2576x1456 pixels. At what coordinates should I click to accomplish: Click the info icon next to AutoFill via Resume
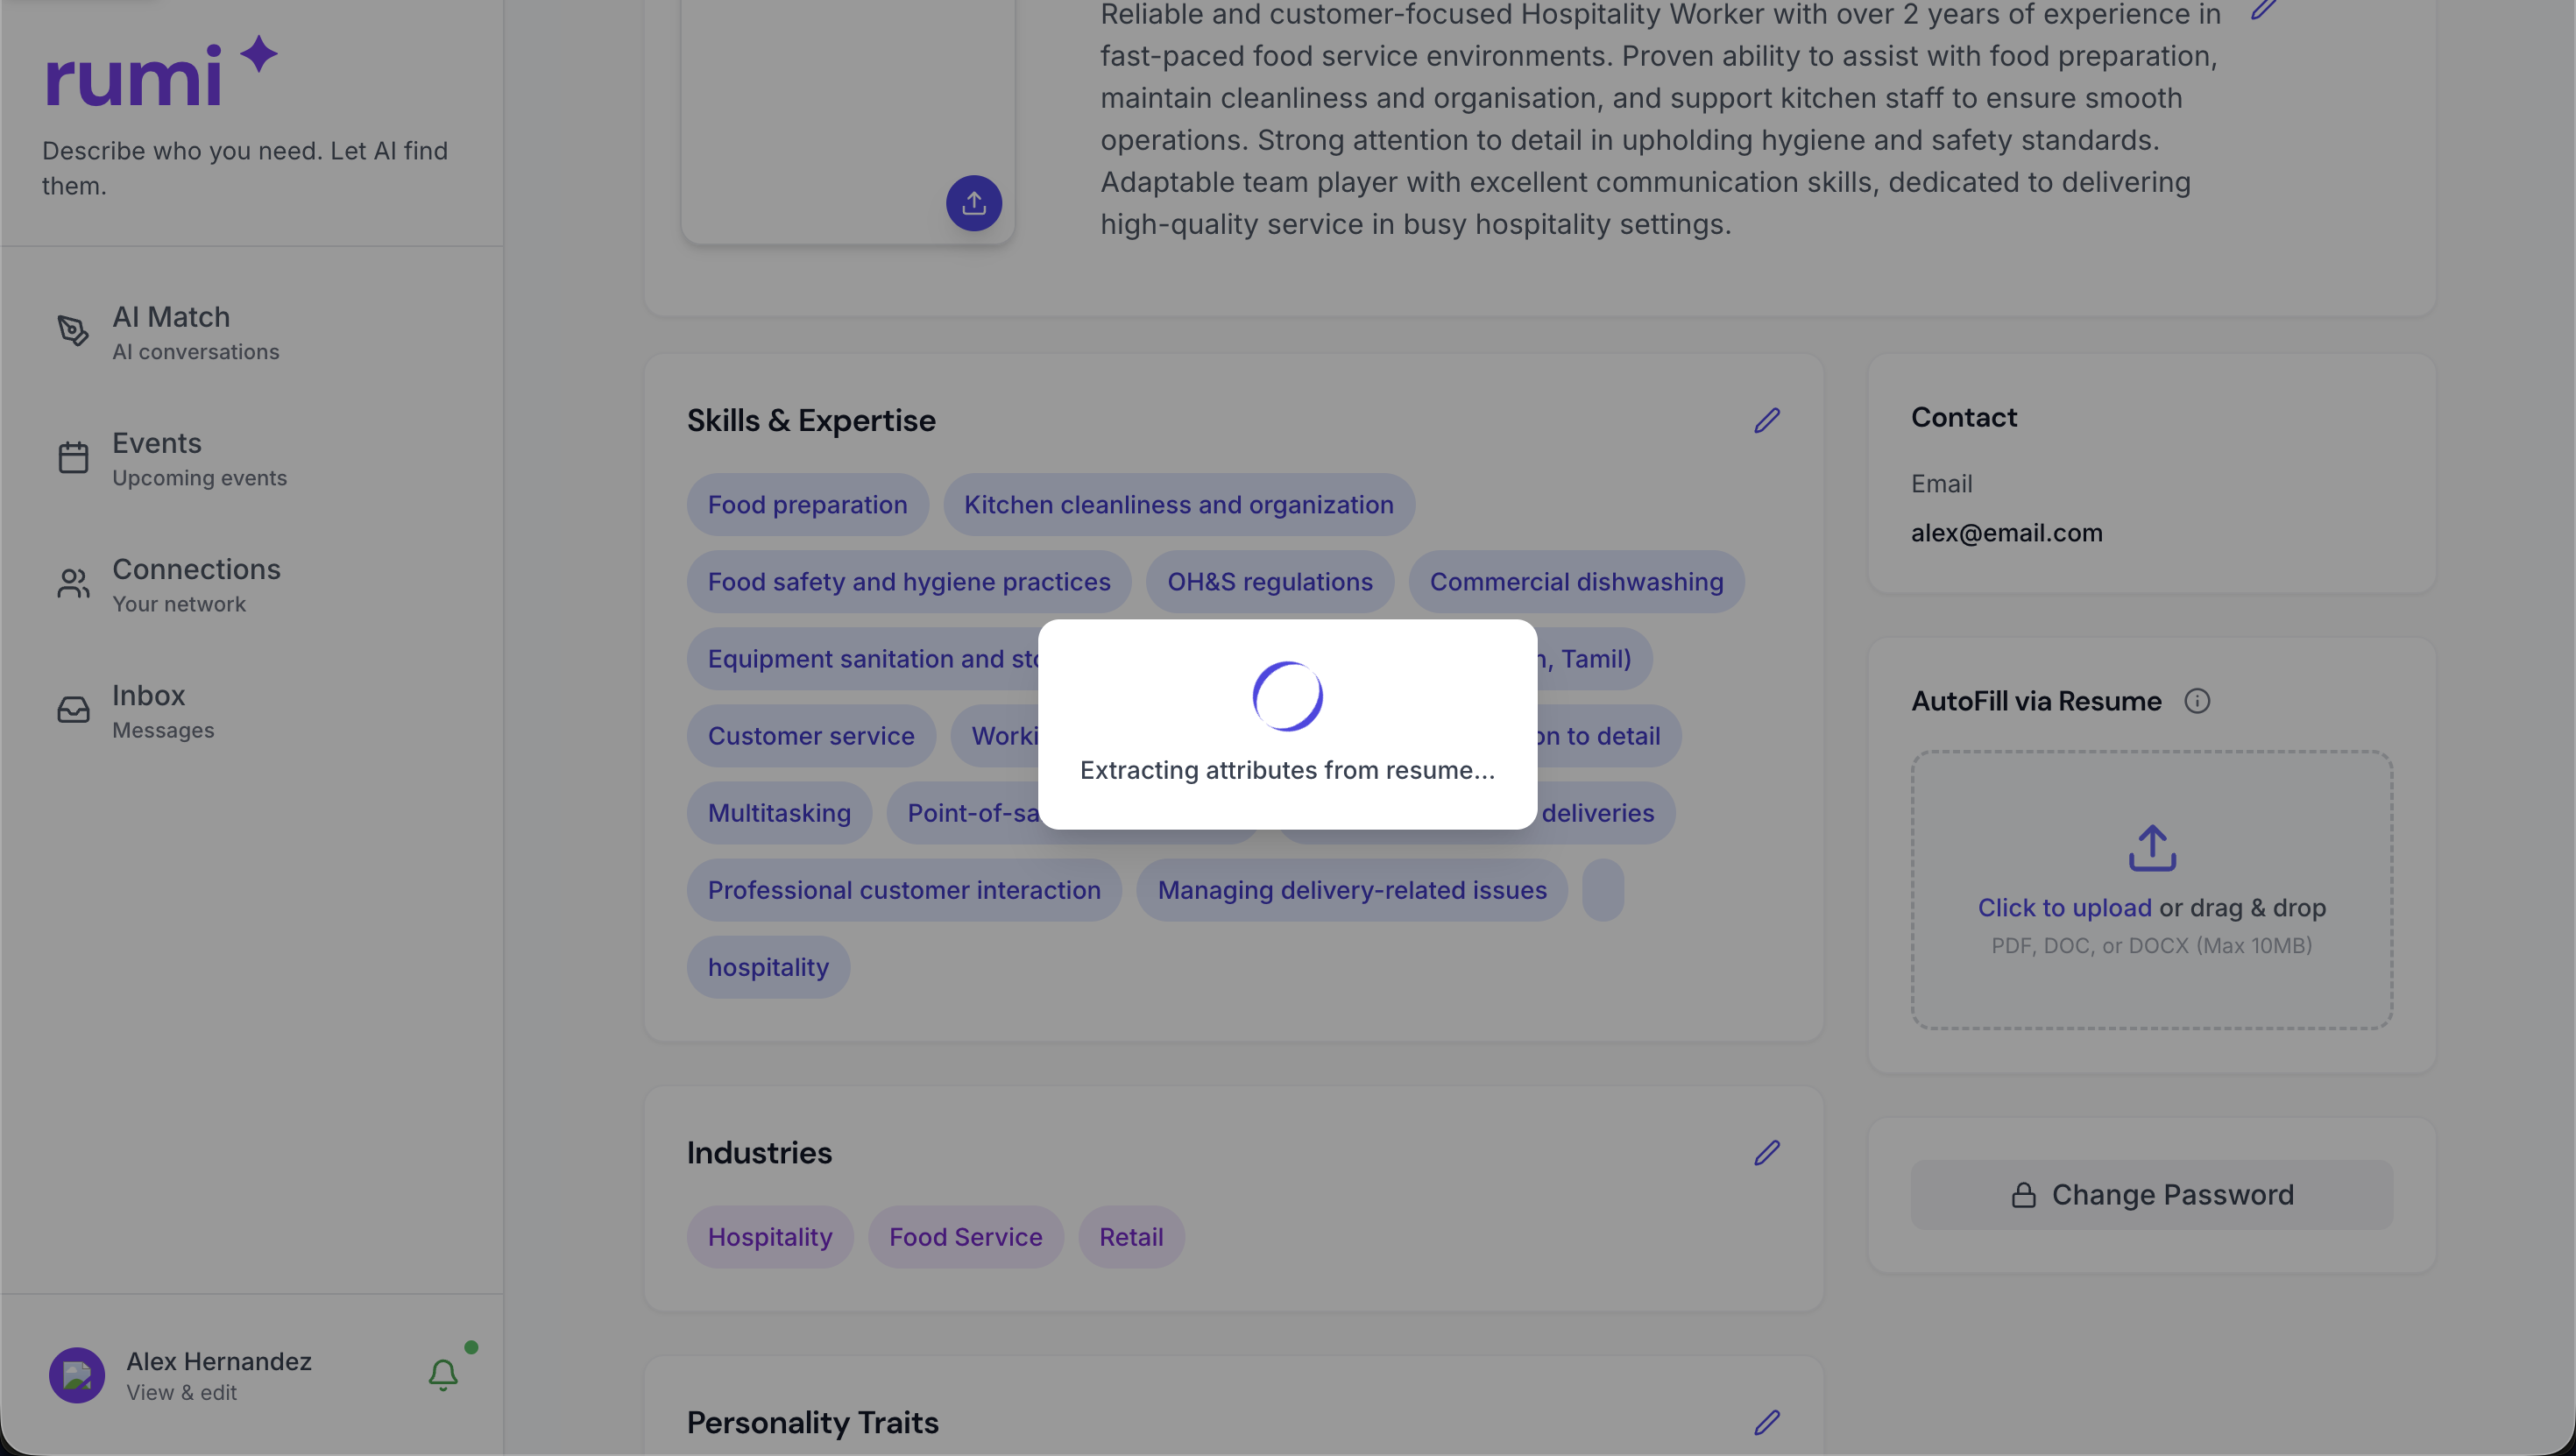[2197, 701]
